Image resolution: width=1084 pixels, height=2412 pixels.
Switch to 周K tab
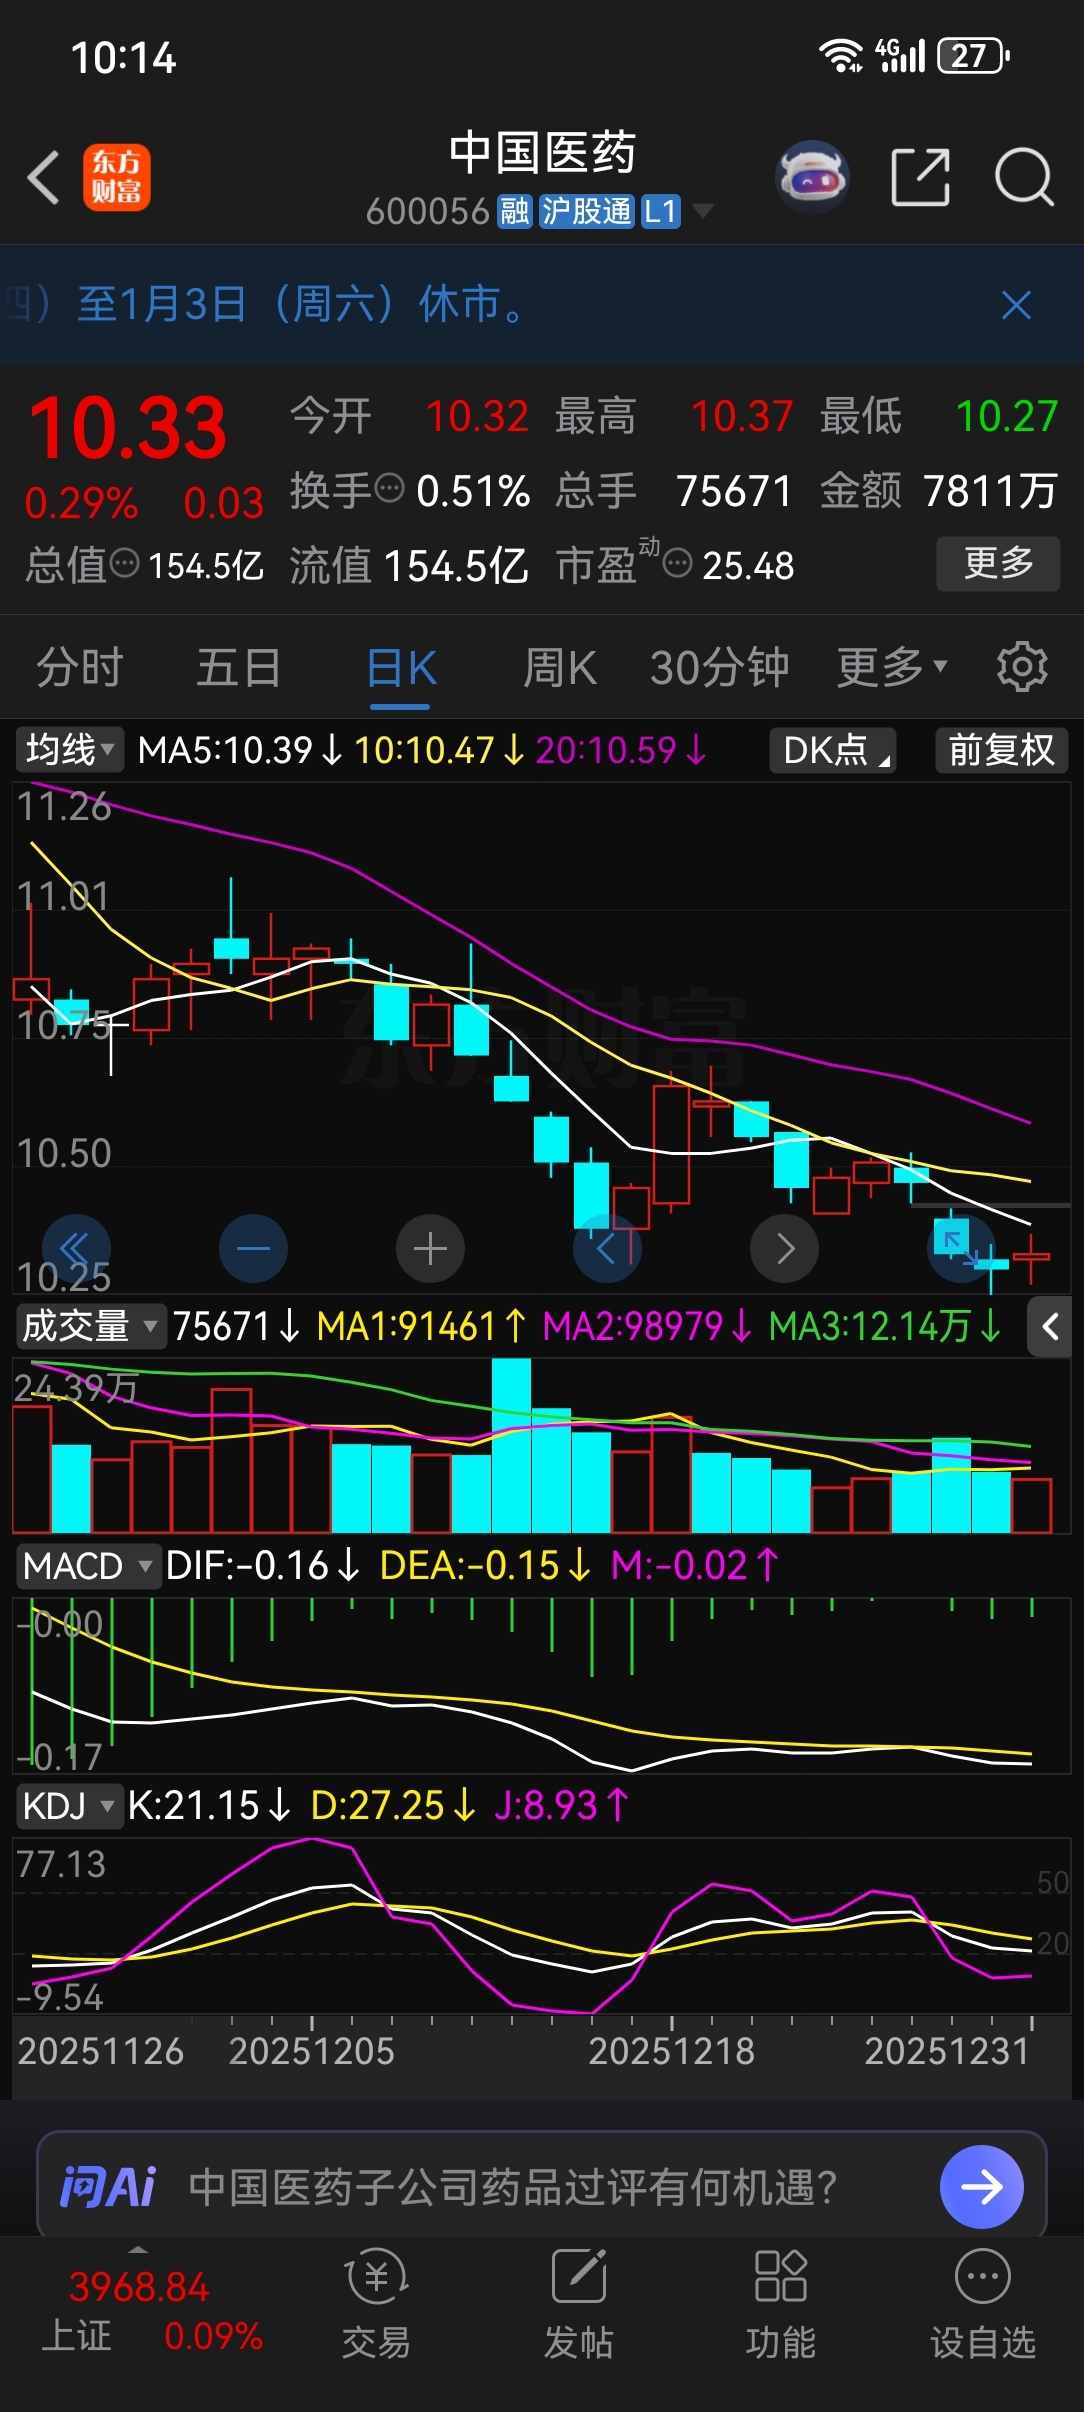click(x=560, y=666)
